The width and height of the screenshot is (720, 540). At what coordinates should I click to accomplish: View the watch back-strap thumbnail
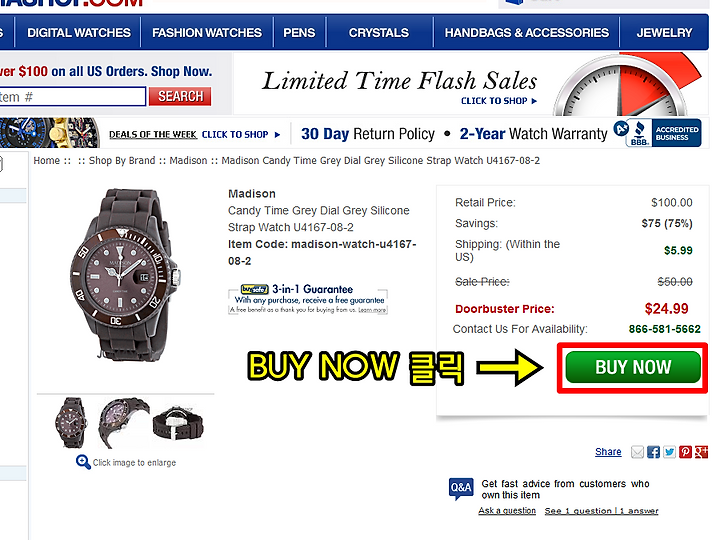[178, 423]
